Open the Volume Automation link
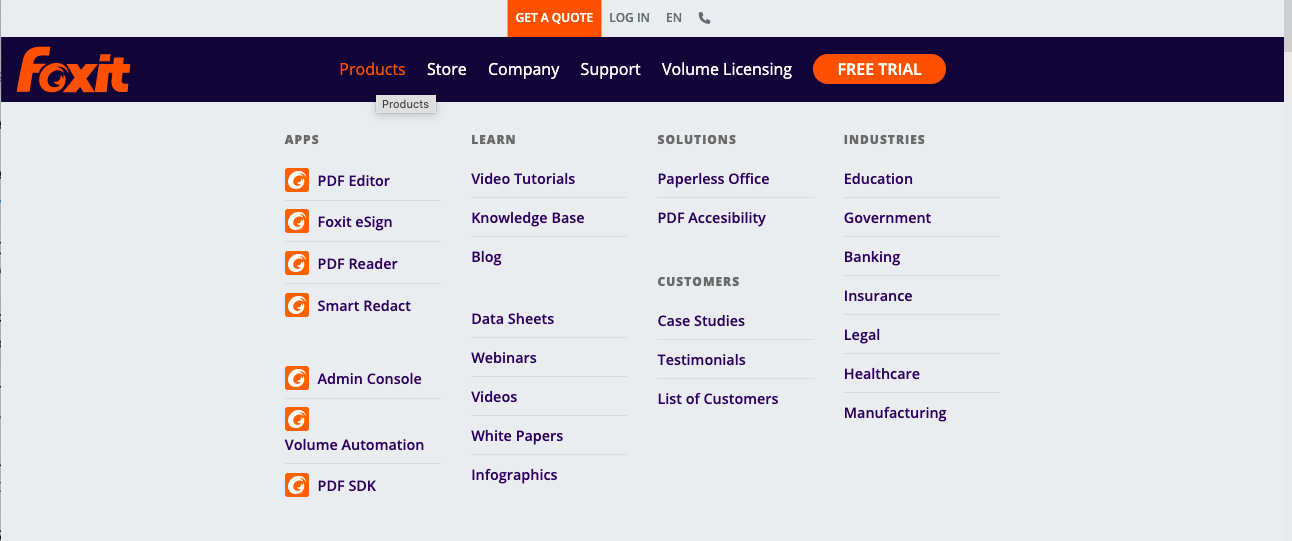 (354, 445)
